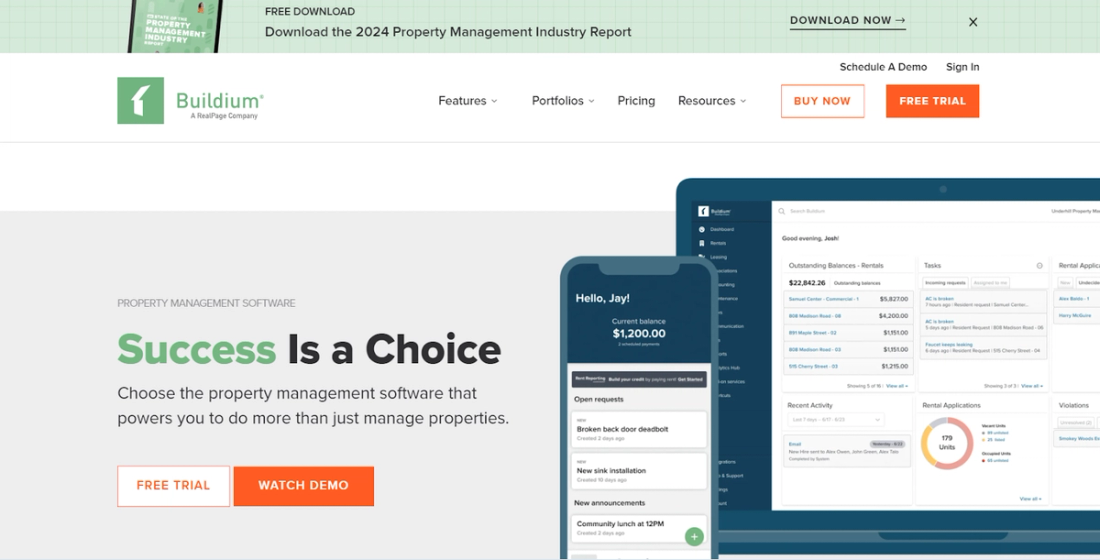This screenshot has width=1100, height=560.
Task: Click View all under the Rental Applications chart
Action: [1030, 498]
